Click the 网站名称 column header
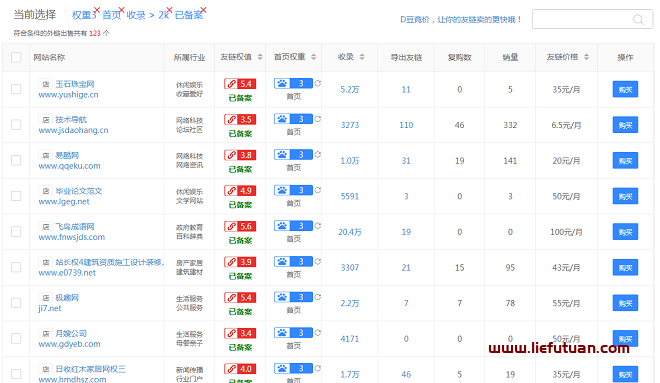 49,57
